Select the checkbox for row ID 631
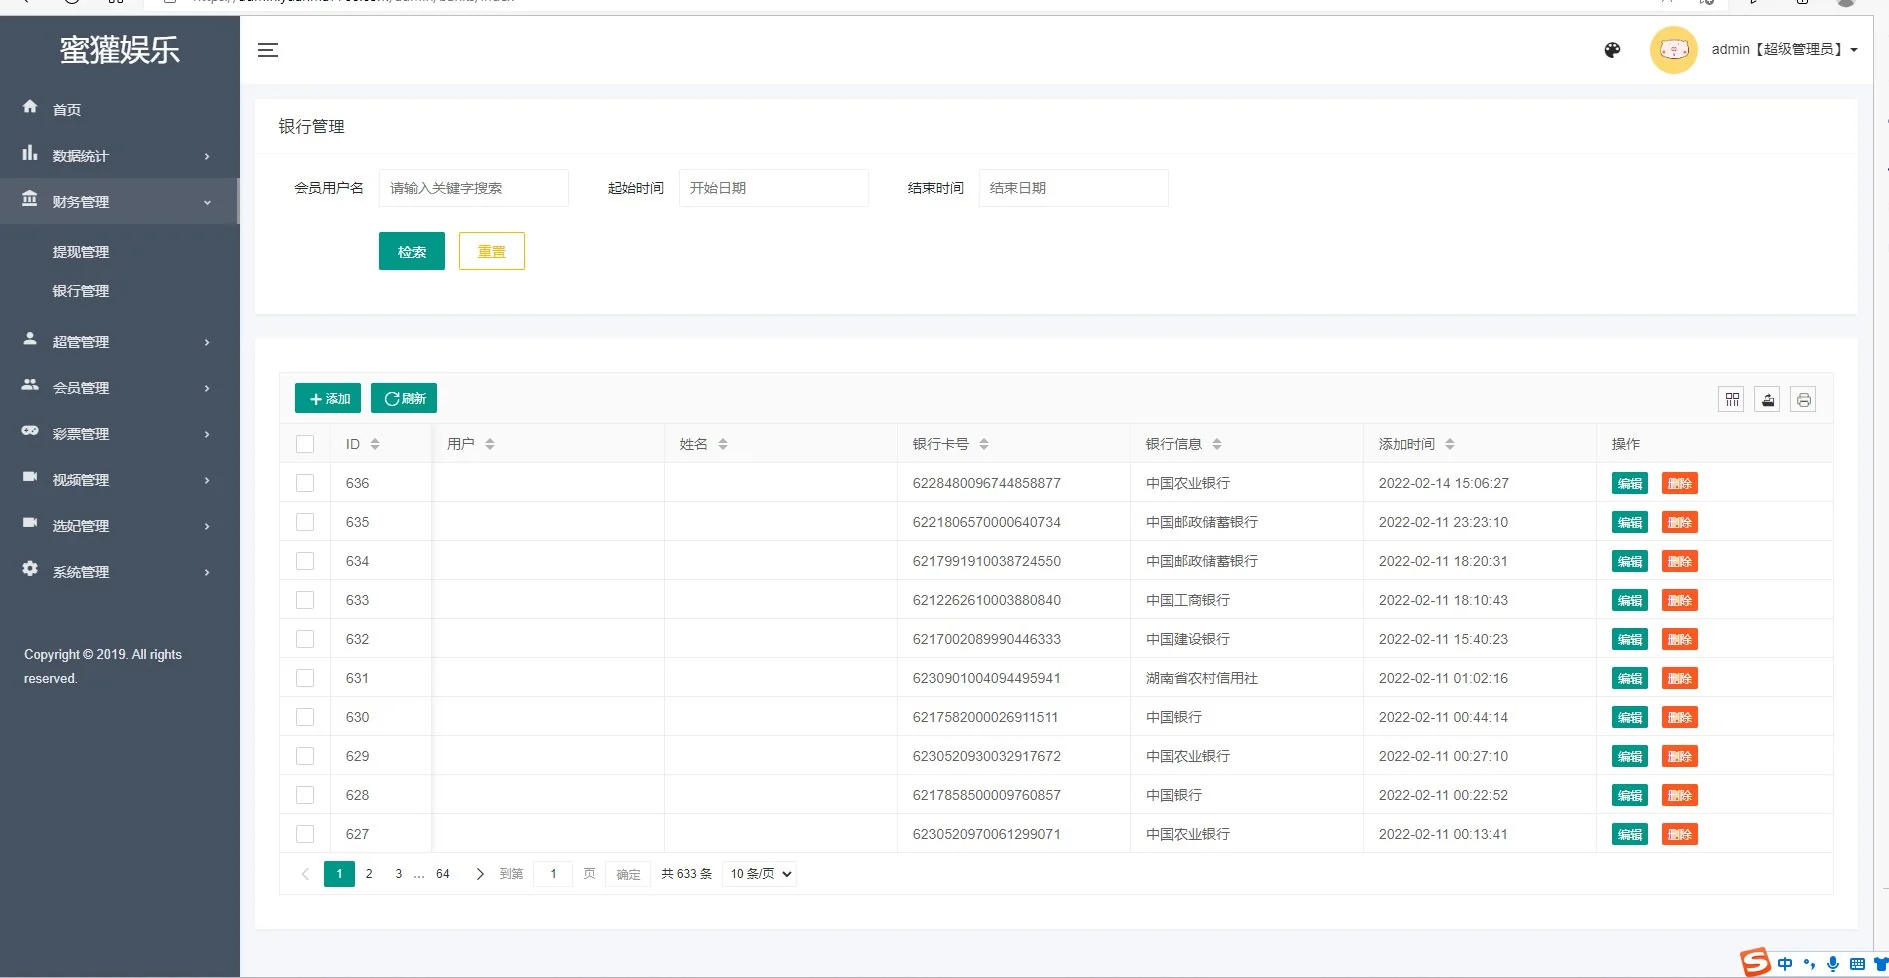This screenshot has height=978, width=1889. click(x=305, y=678)
